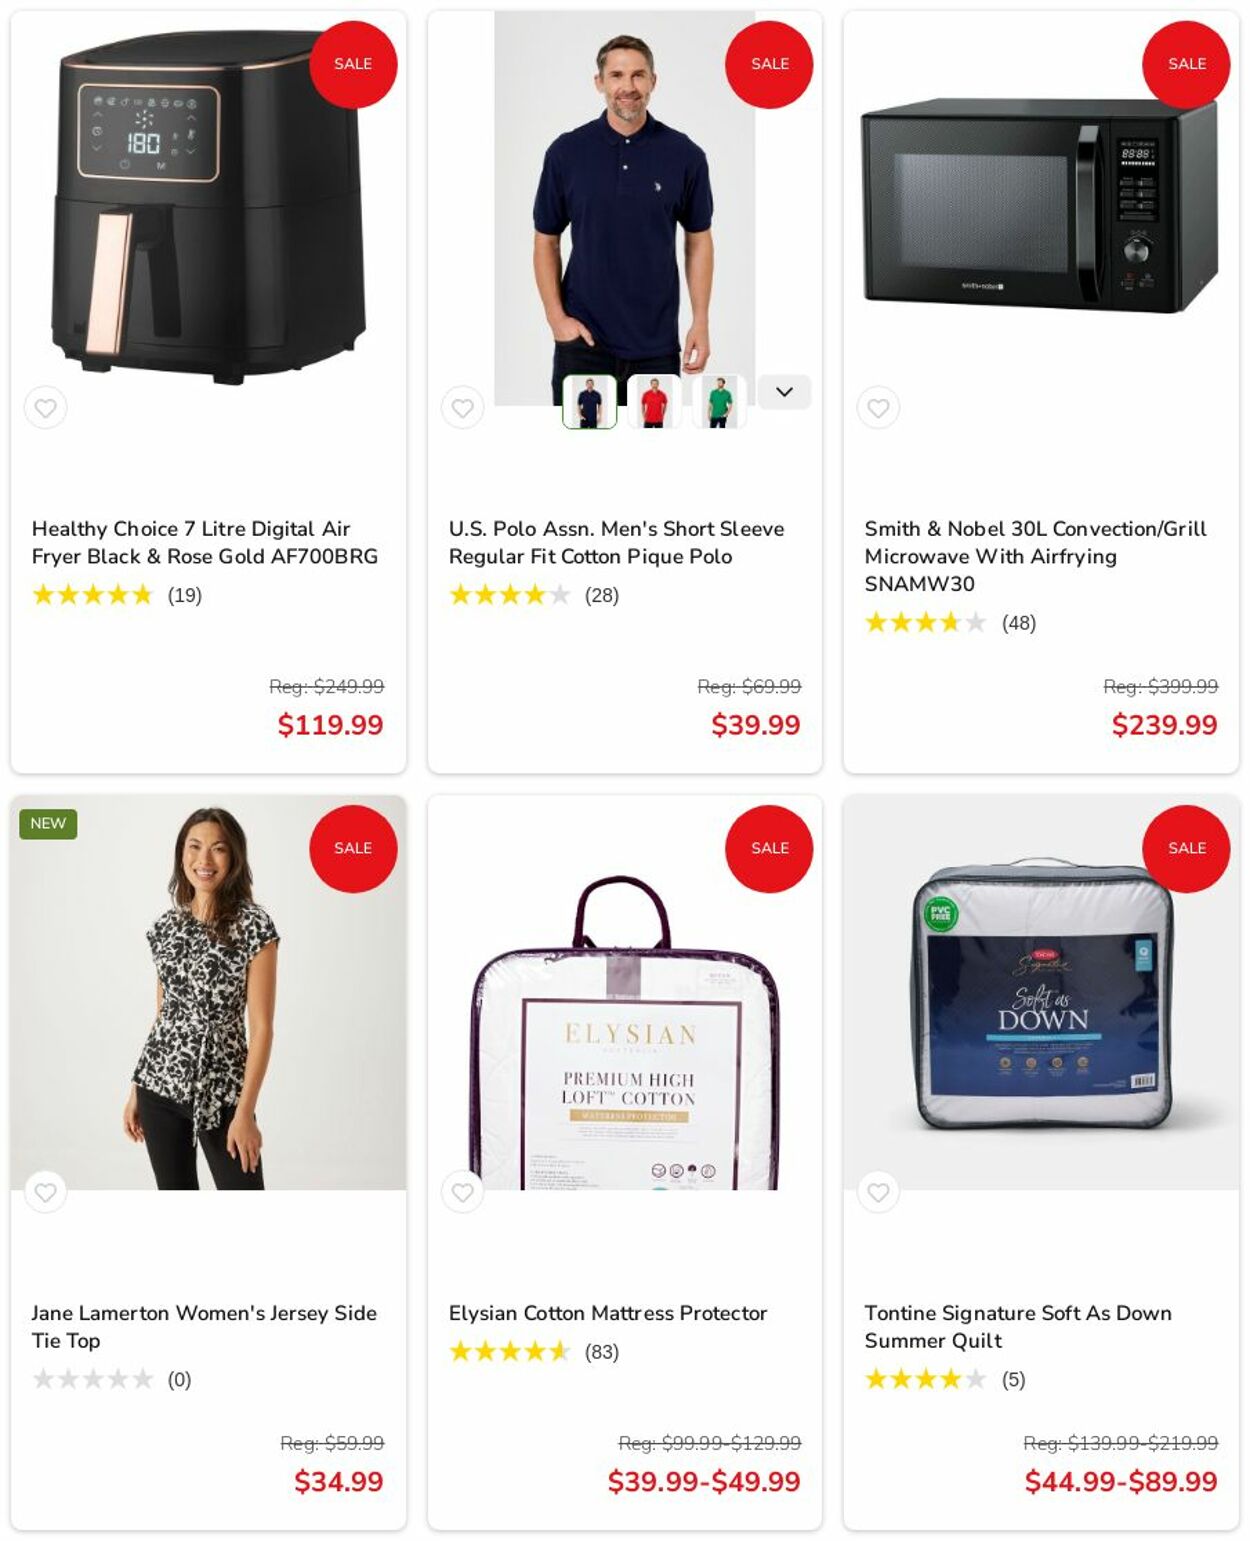View the microwave product image
Image resolution: width=1250 pixels, height=1541 pixels.
(x=1040, y=205)
